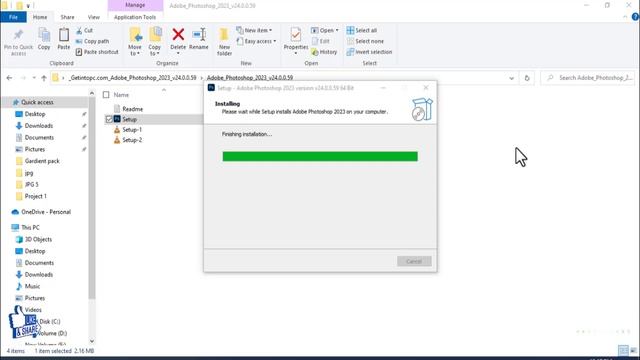
Task: Open the Help question mark icon
Action: pyautogui.click(x=635, y=17)
